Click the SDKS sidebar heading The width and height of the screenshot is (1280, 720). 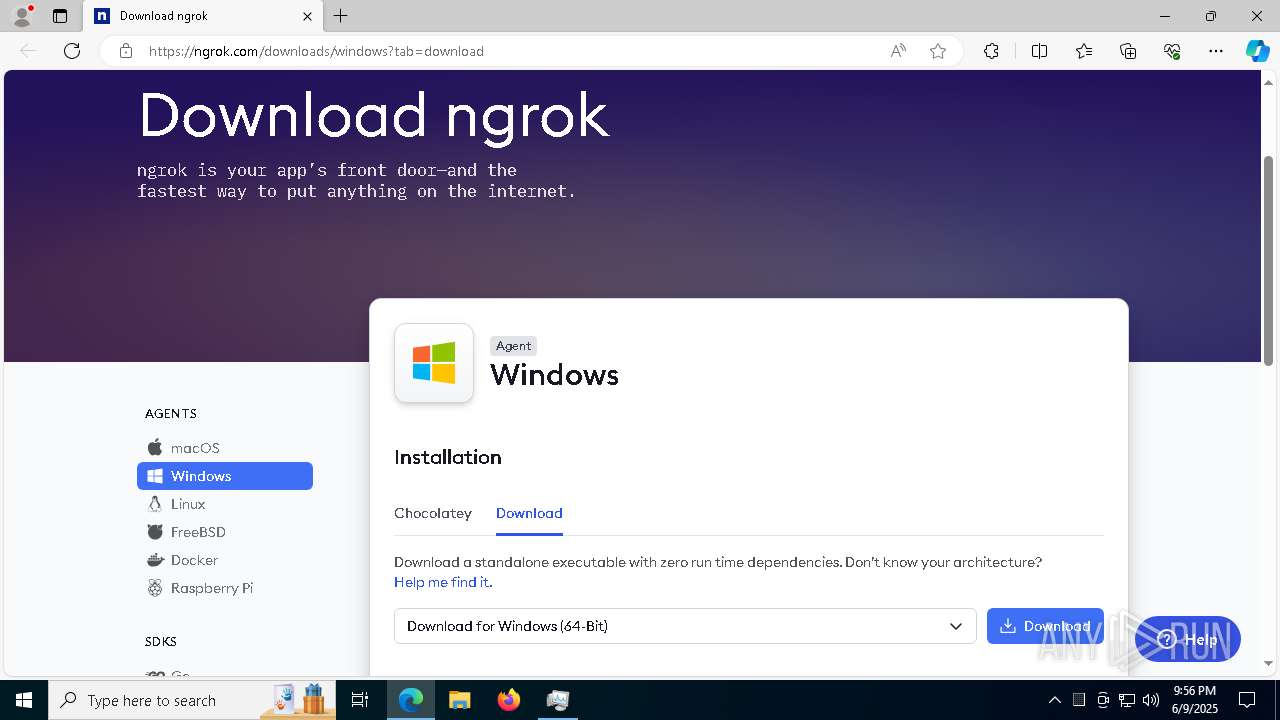point(161,641)
